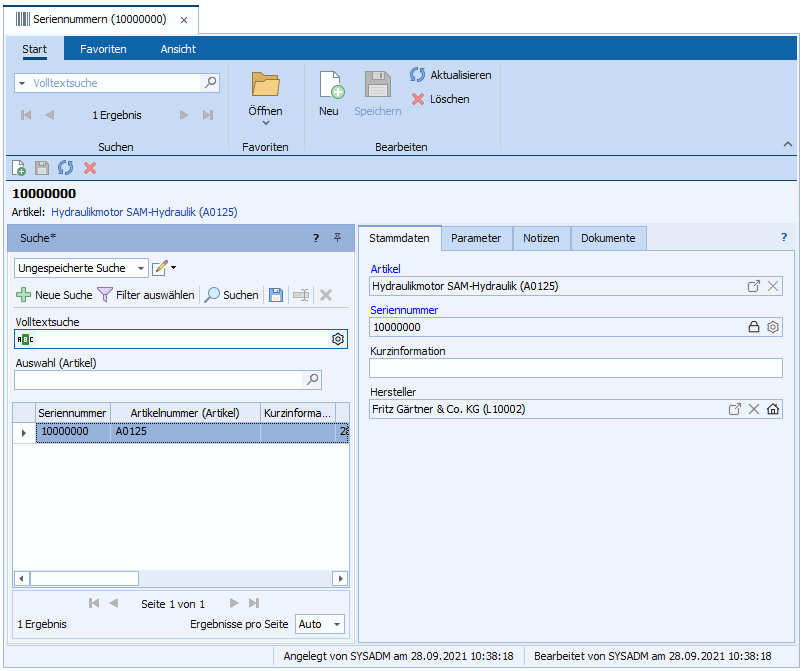Pin the Suche panel

click(337, 238)
